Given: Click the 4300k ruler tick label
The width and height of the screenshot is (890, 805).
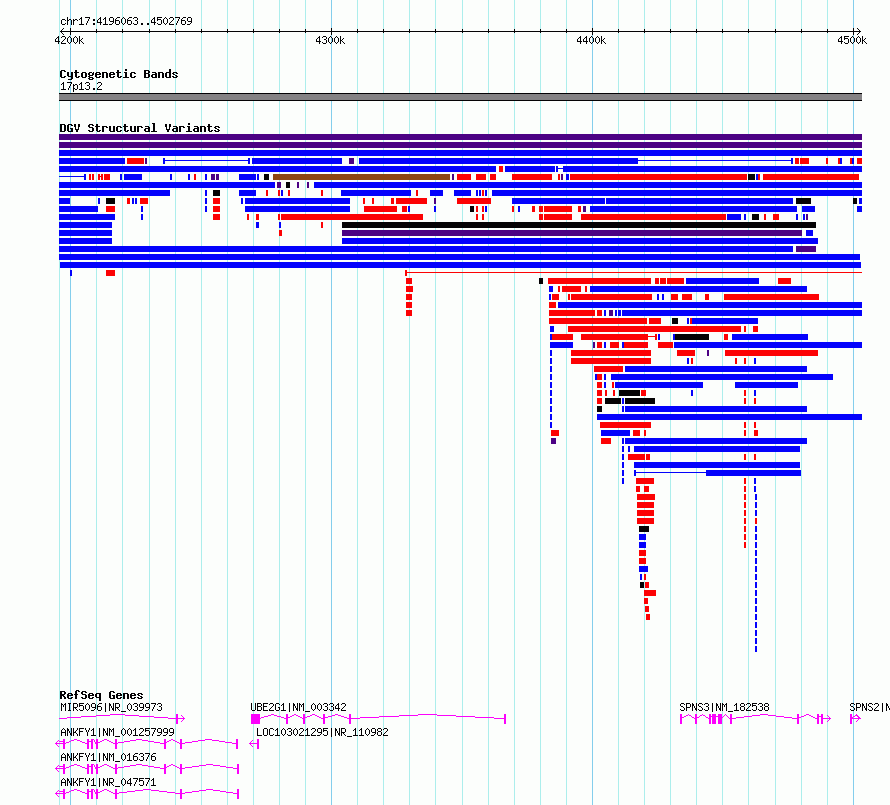Looking at the screenshot, I should click(x=330, y=40).
